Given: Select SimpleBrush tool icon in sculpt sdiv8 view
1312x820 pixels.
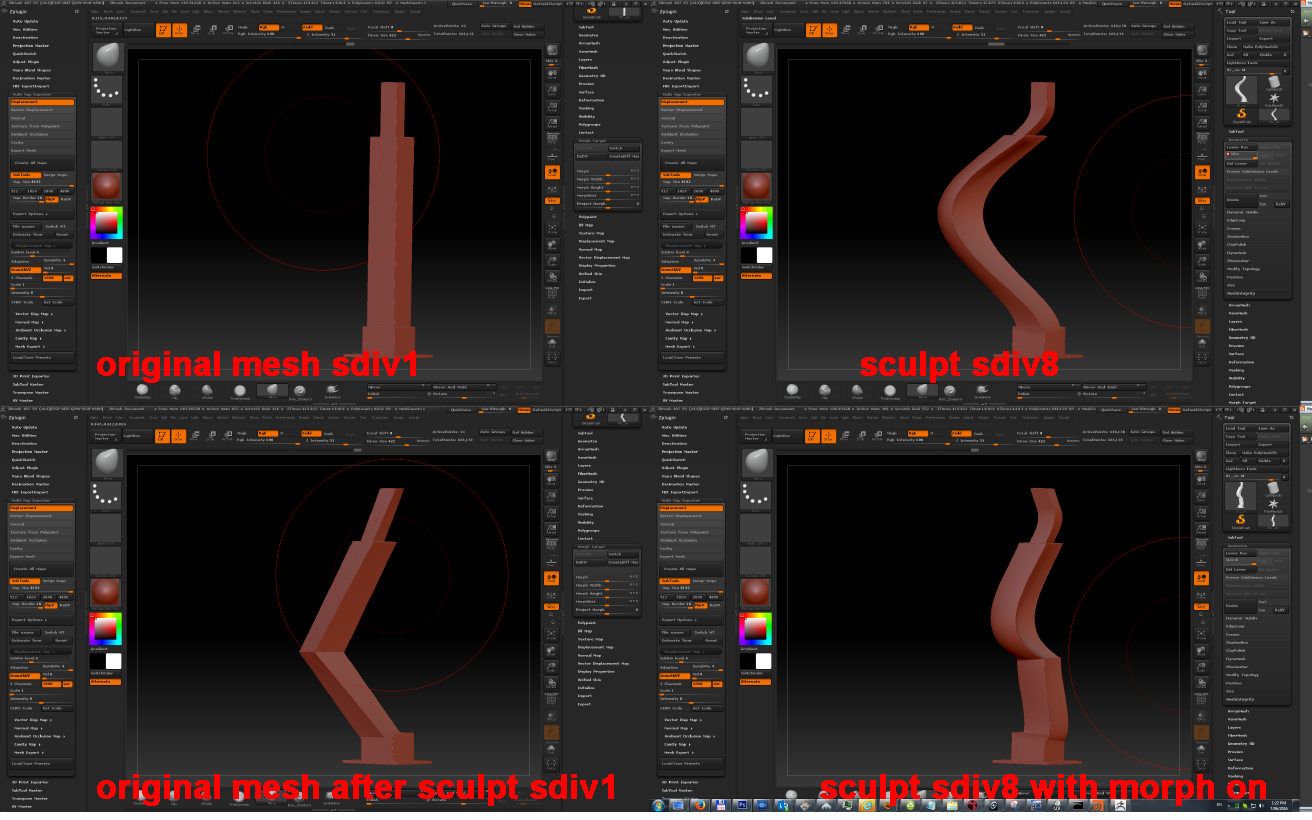Looking at the screenshot, I should pos(1242,113).
